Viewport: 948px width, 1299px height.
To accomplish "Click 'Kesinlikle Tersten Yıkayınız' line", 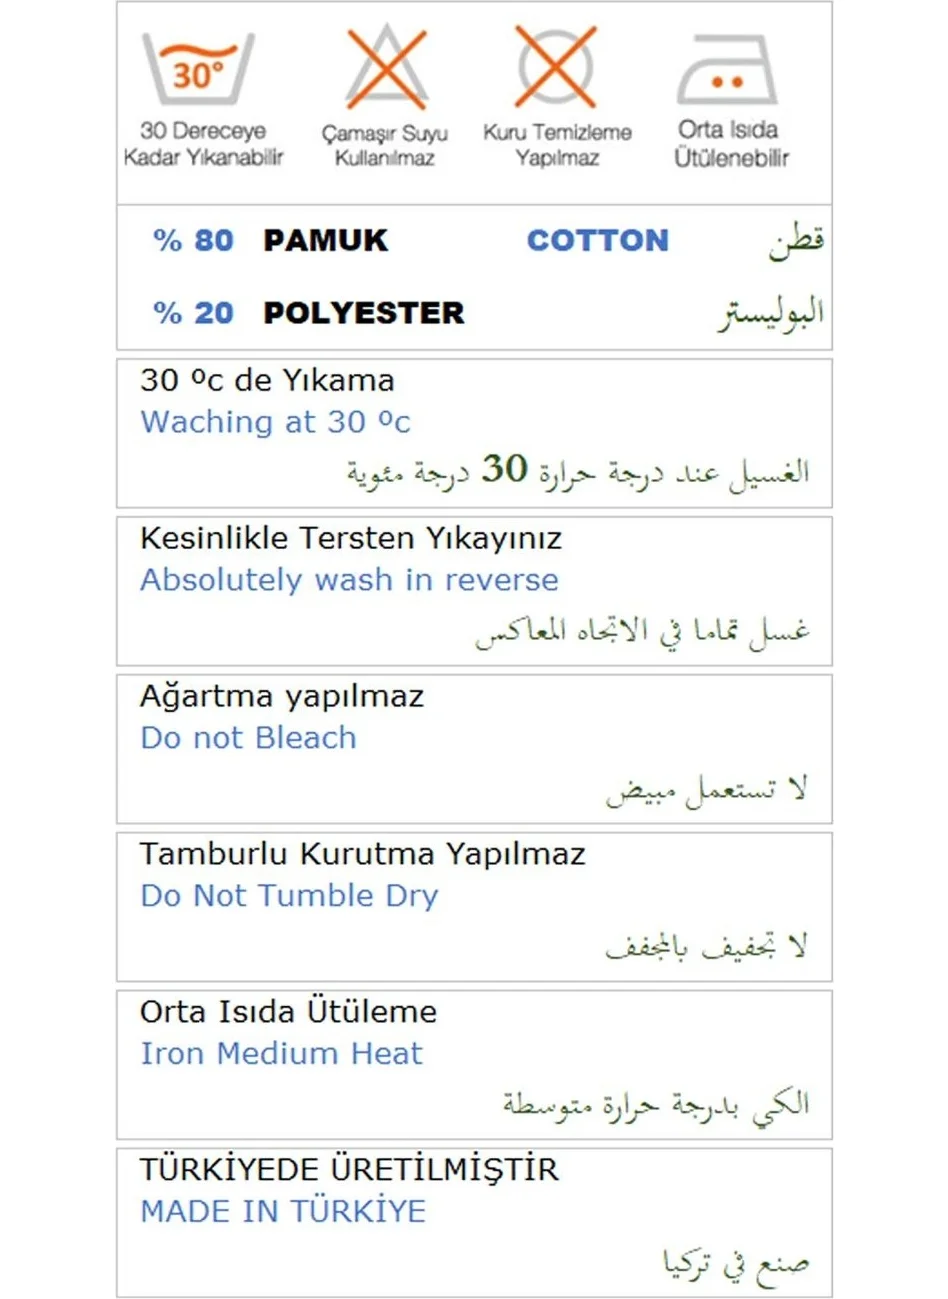I will [351, 539].
